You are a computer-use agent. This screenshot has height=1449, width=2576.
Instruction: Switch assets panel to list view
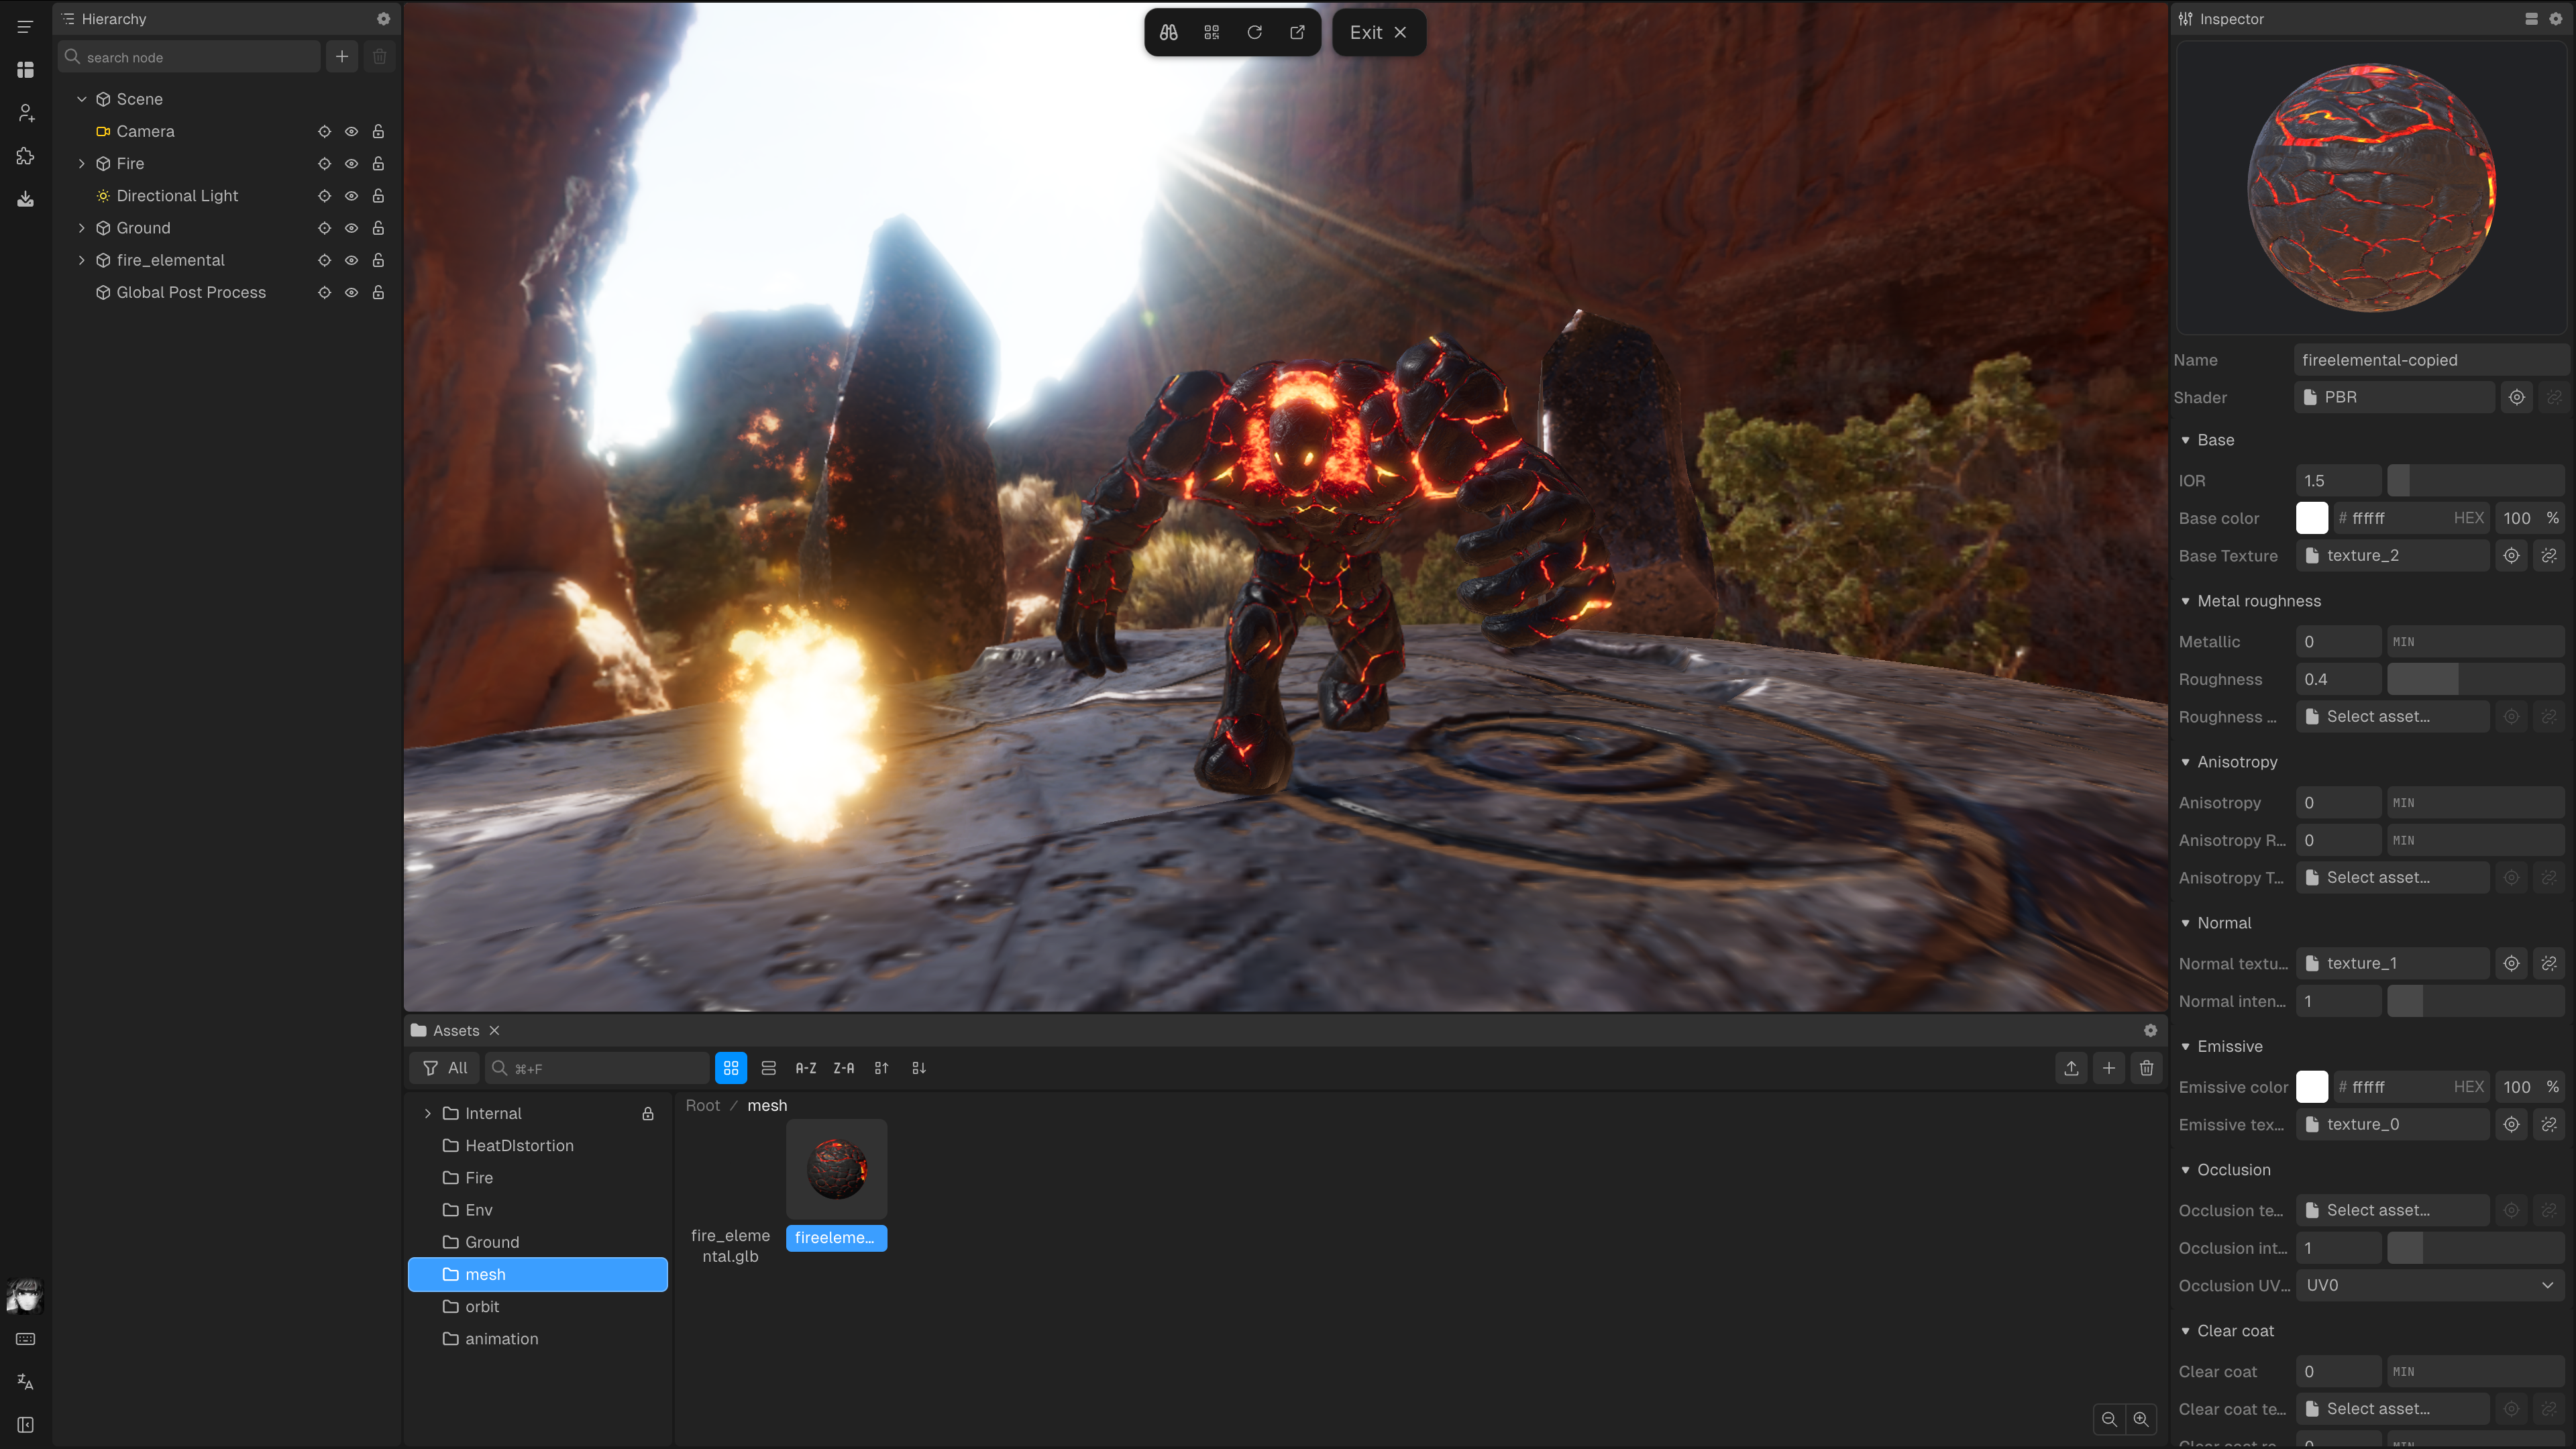pos(768,1067)
